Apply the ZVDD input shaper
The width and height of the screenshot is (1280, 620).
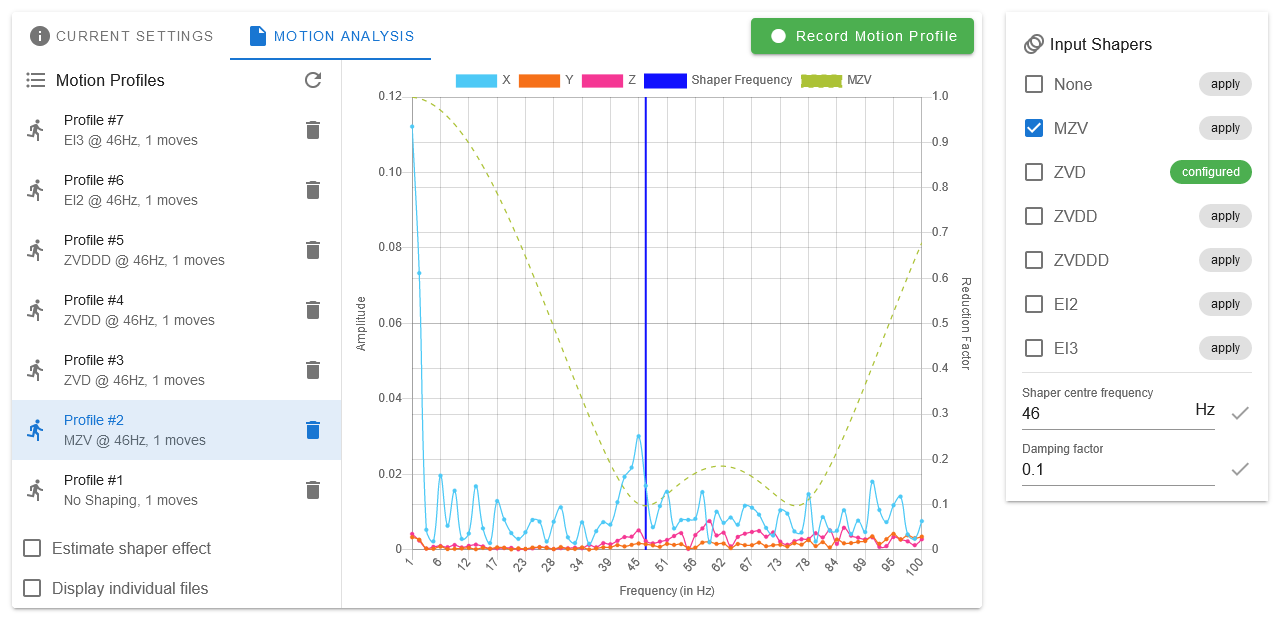tap(1225, 216)
